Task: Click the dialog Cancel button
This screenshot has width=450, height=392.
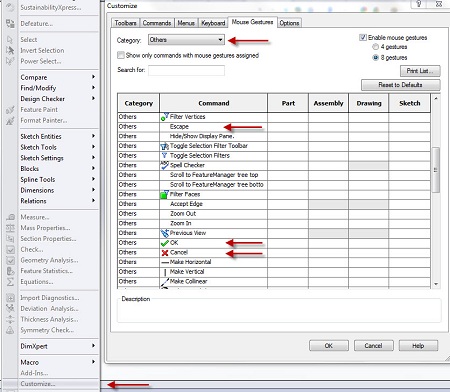Action: coord(373,346)
